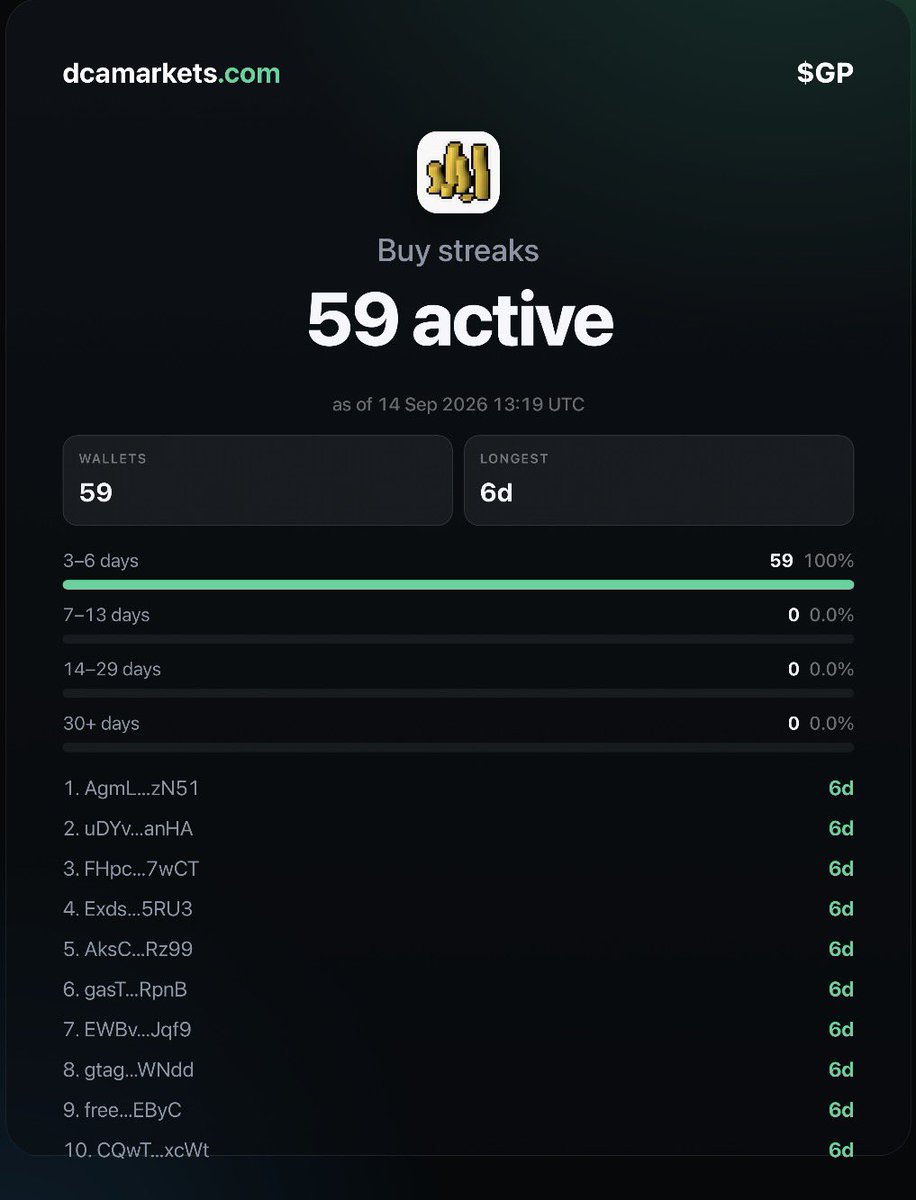This screenshot has height=1200, width=916.
Task: Open the LONGEST 6d stat card
Action: coord(659,480)
